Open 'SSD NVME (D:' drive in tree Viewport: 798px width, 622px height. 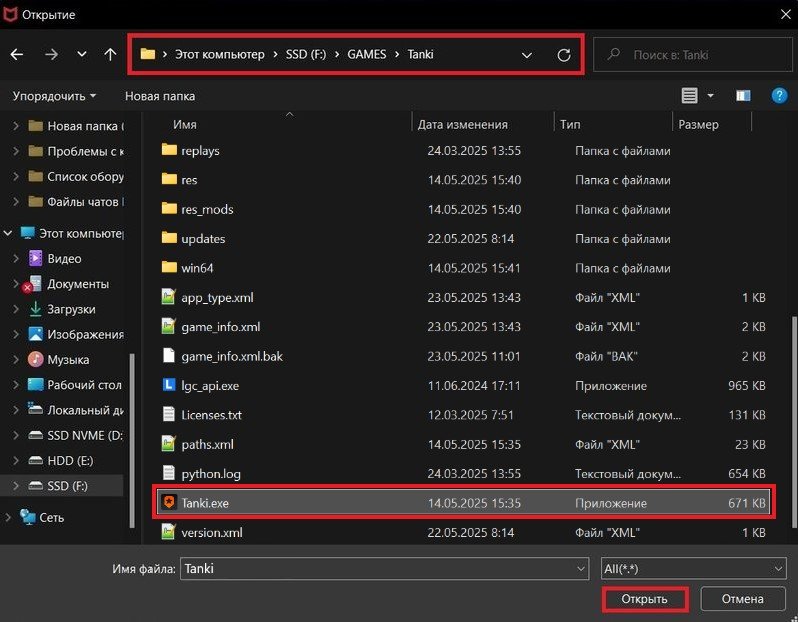coord(75,435)
